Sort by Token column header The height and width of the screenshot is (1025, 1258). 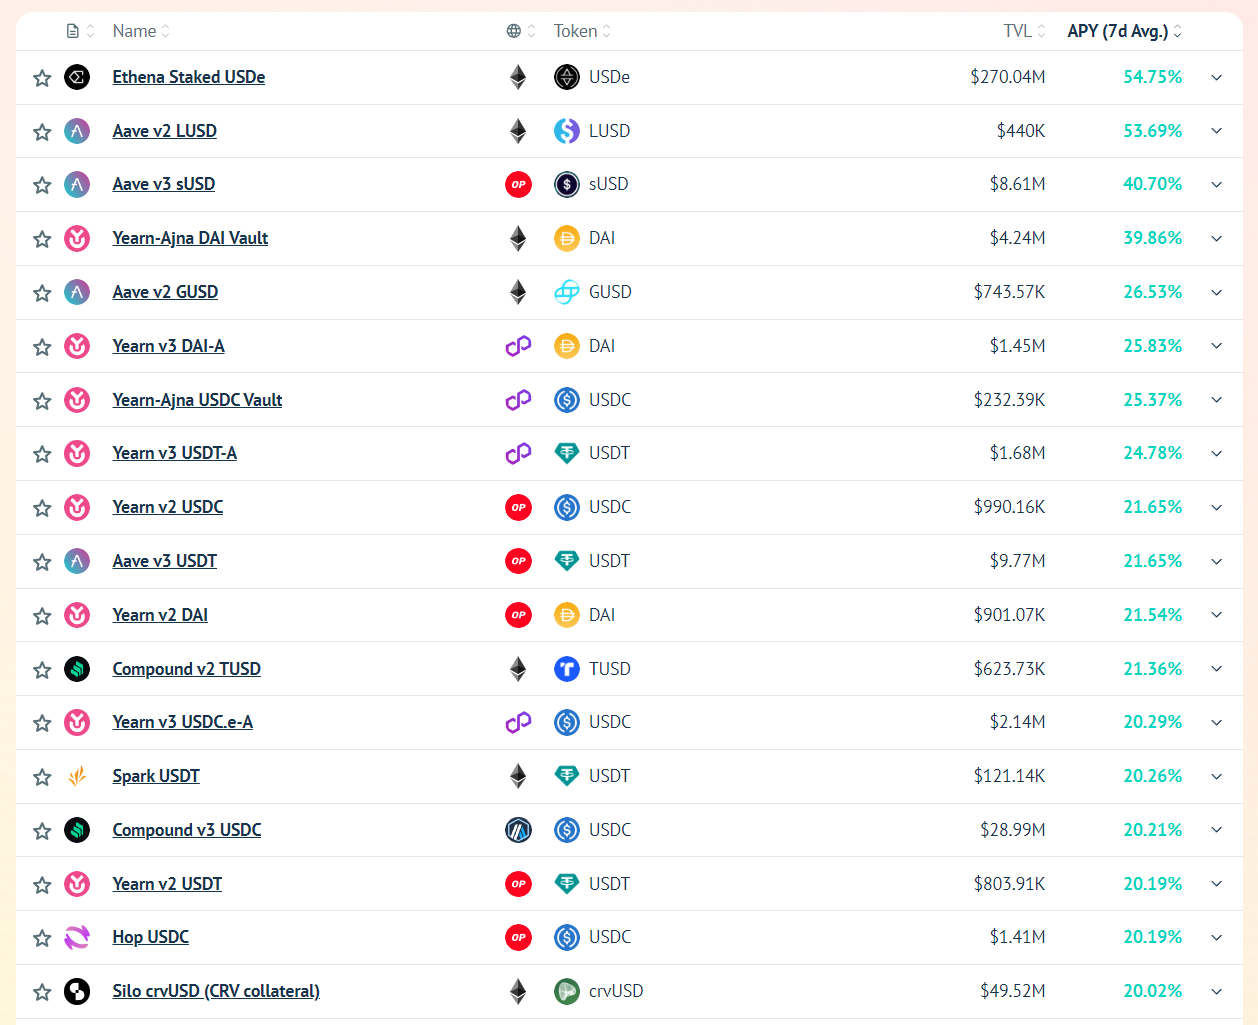[x=582, y=31]
